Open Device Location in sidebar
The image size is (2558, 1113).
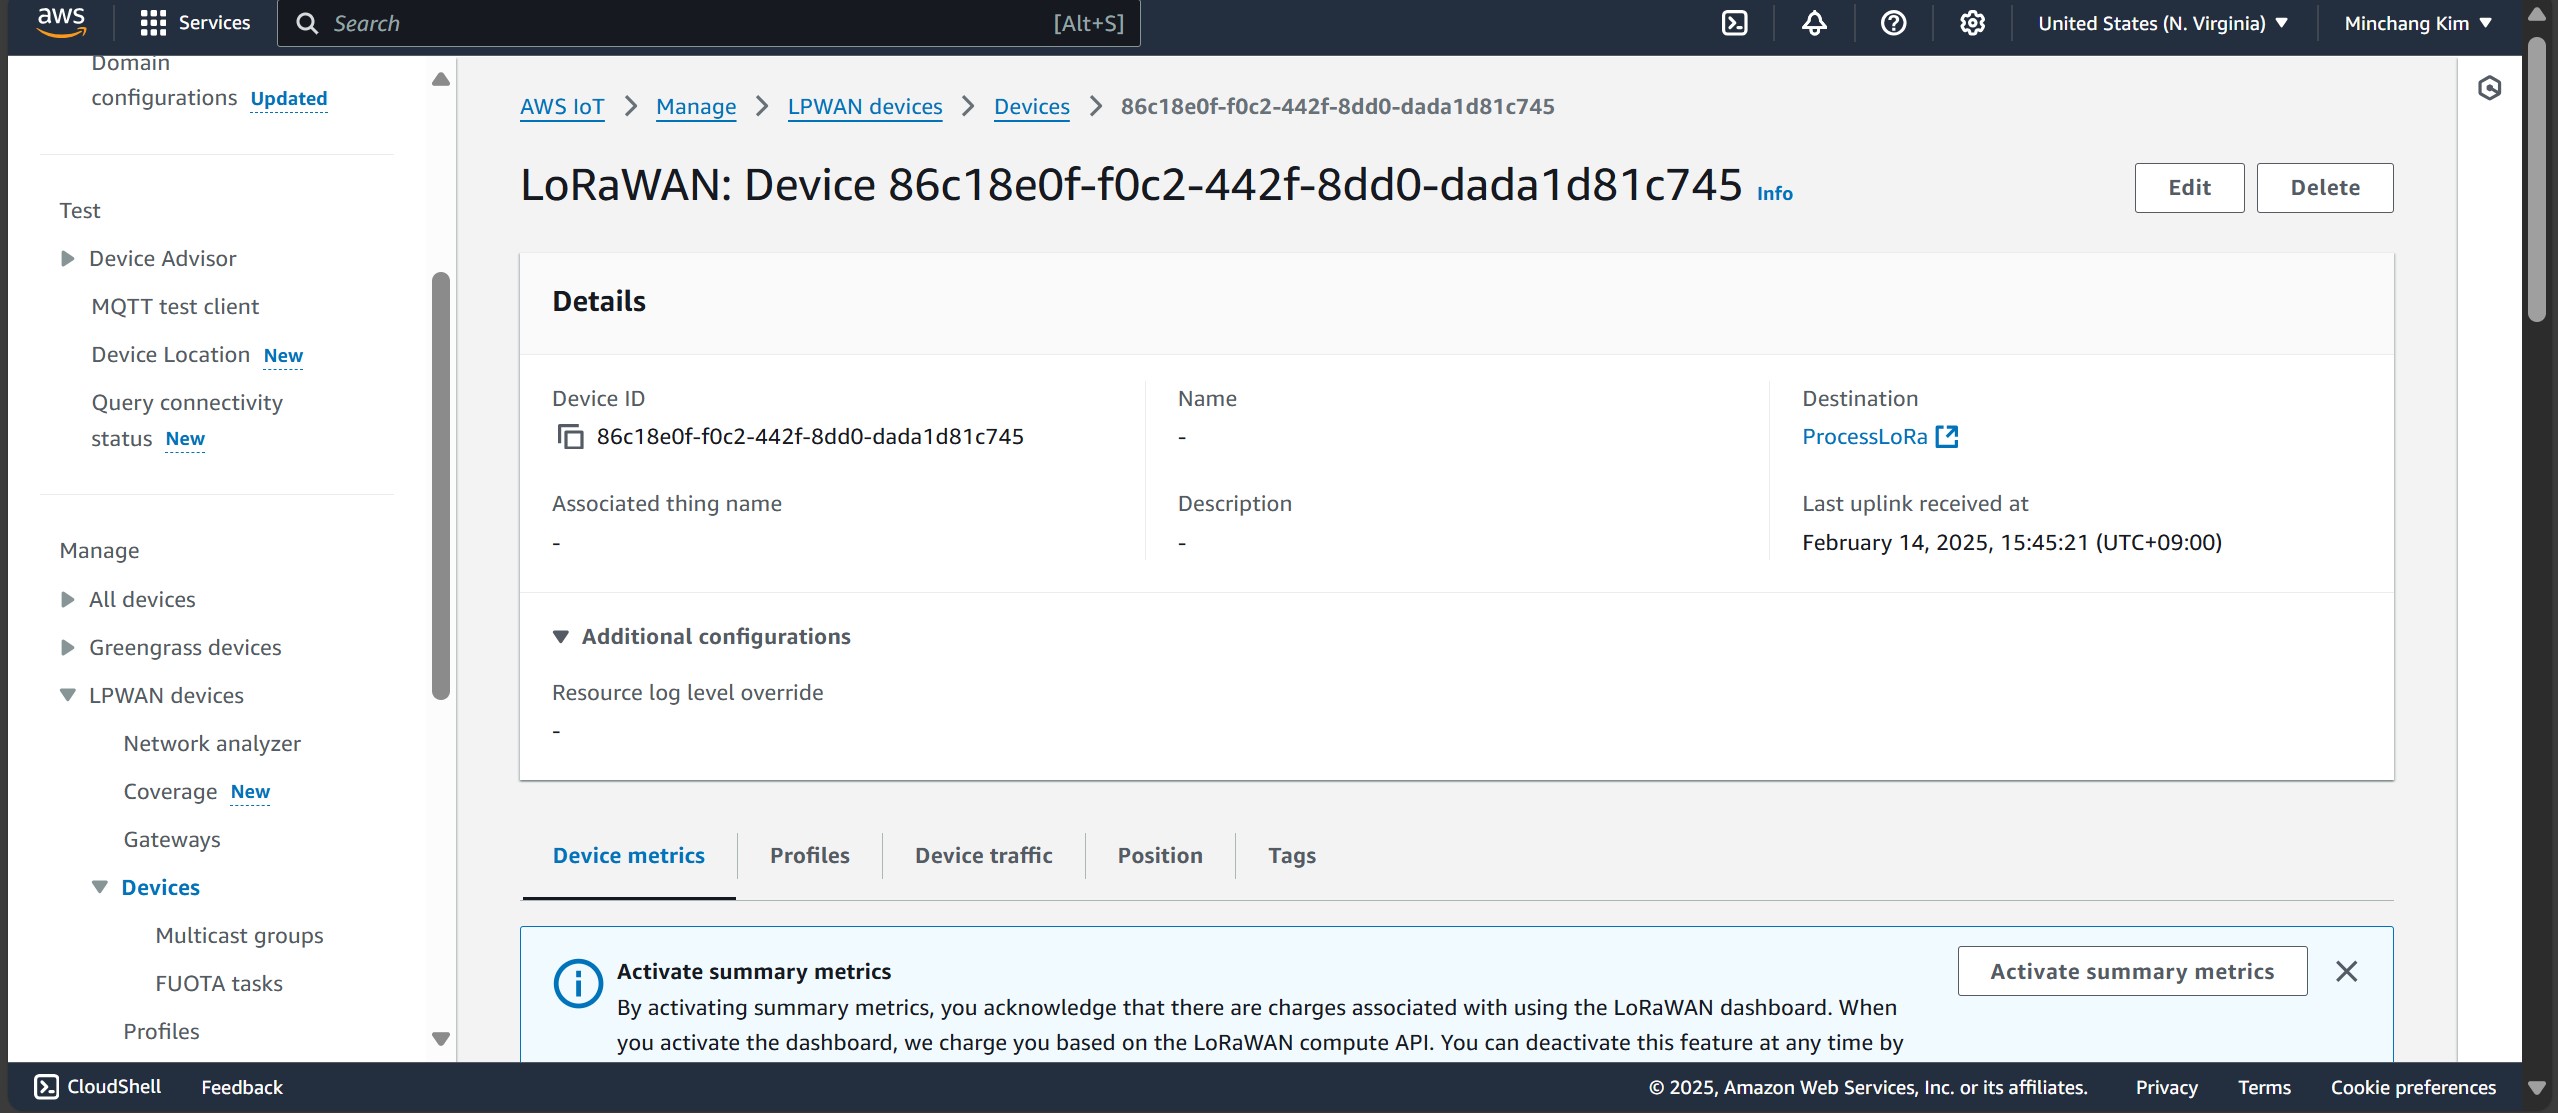pyautogui.click(x=170, y=355)
